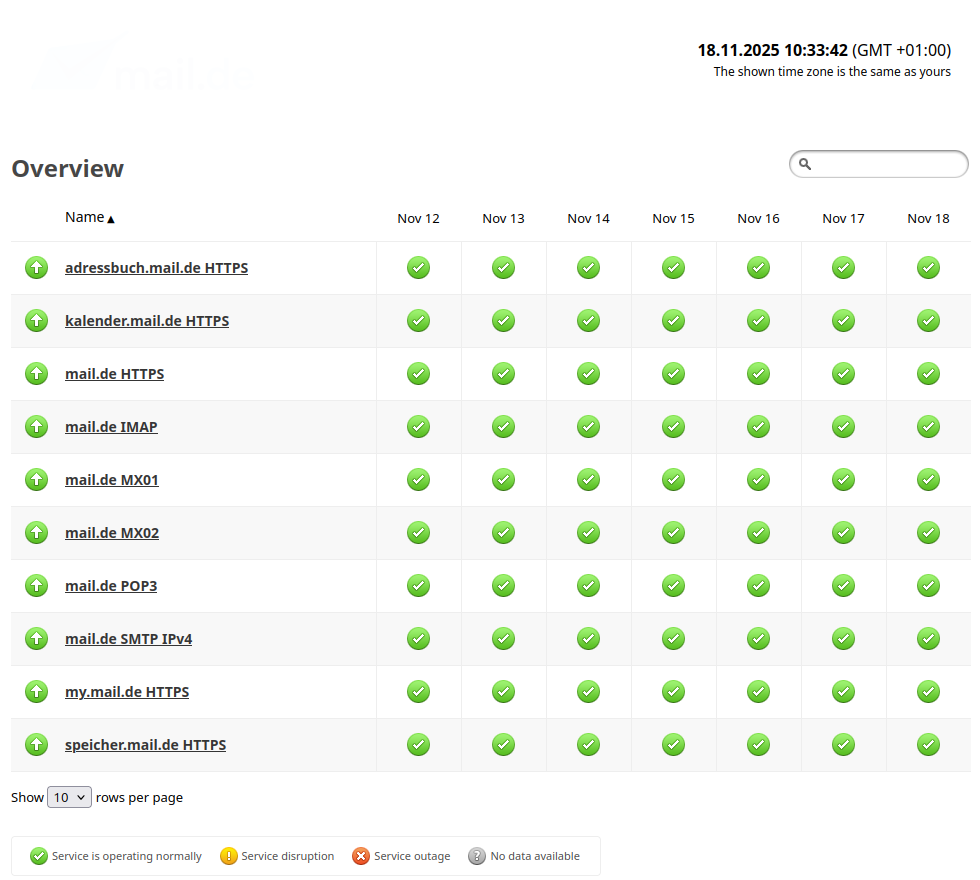Open mail.de MX02 service link
Image resolution: width=980 pixels, height=880 pixels.
point(112,533)
